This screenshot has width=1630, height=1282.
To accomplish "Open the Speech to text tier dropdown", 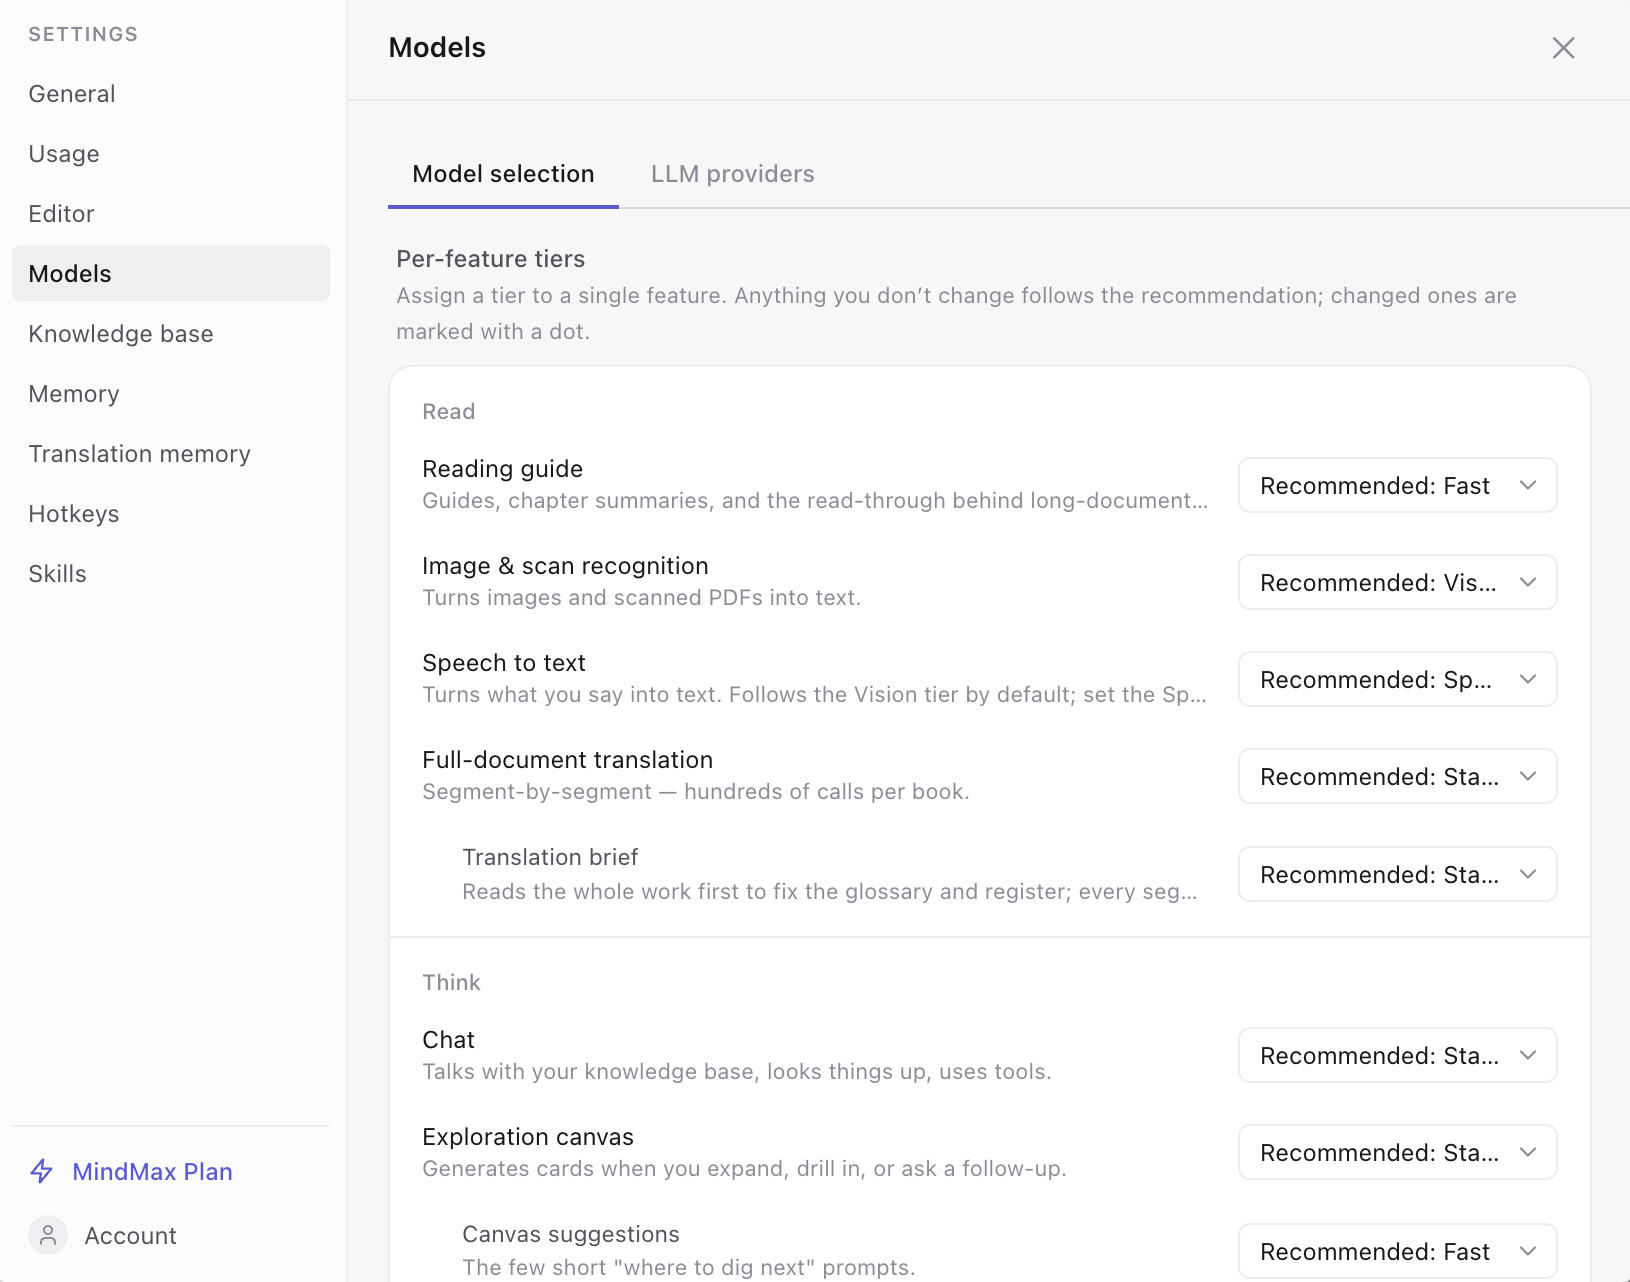I will click(1398, 679).
